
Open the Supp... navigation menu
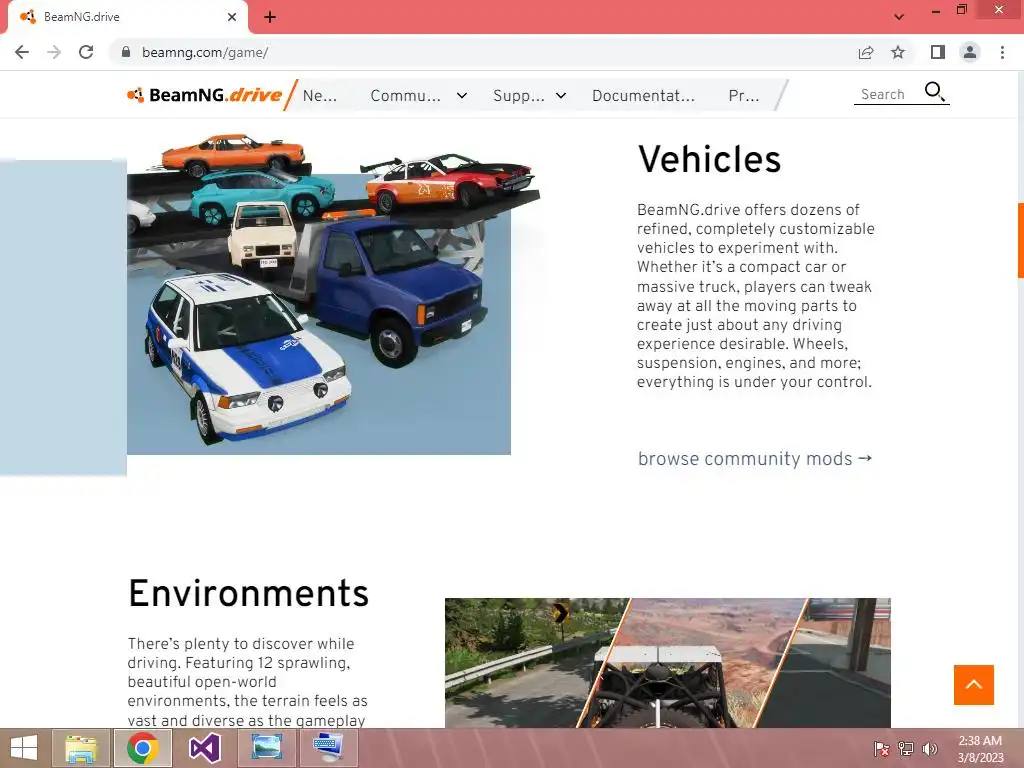pos(519,96)
